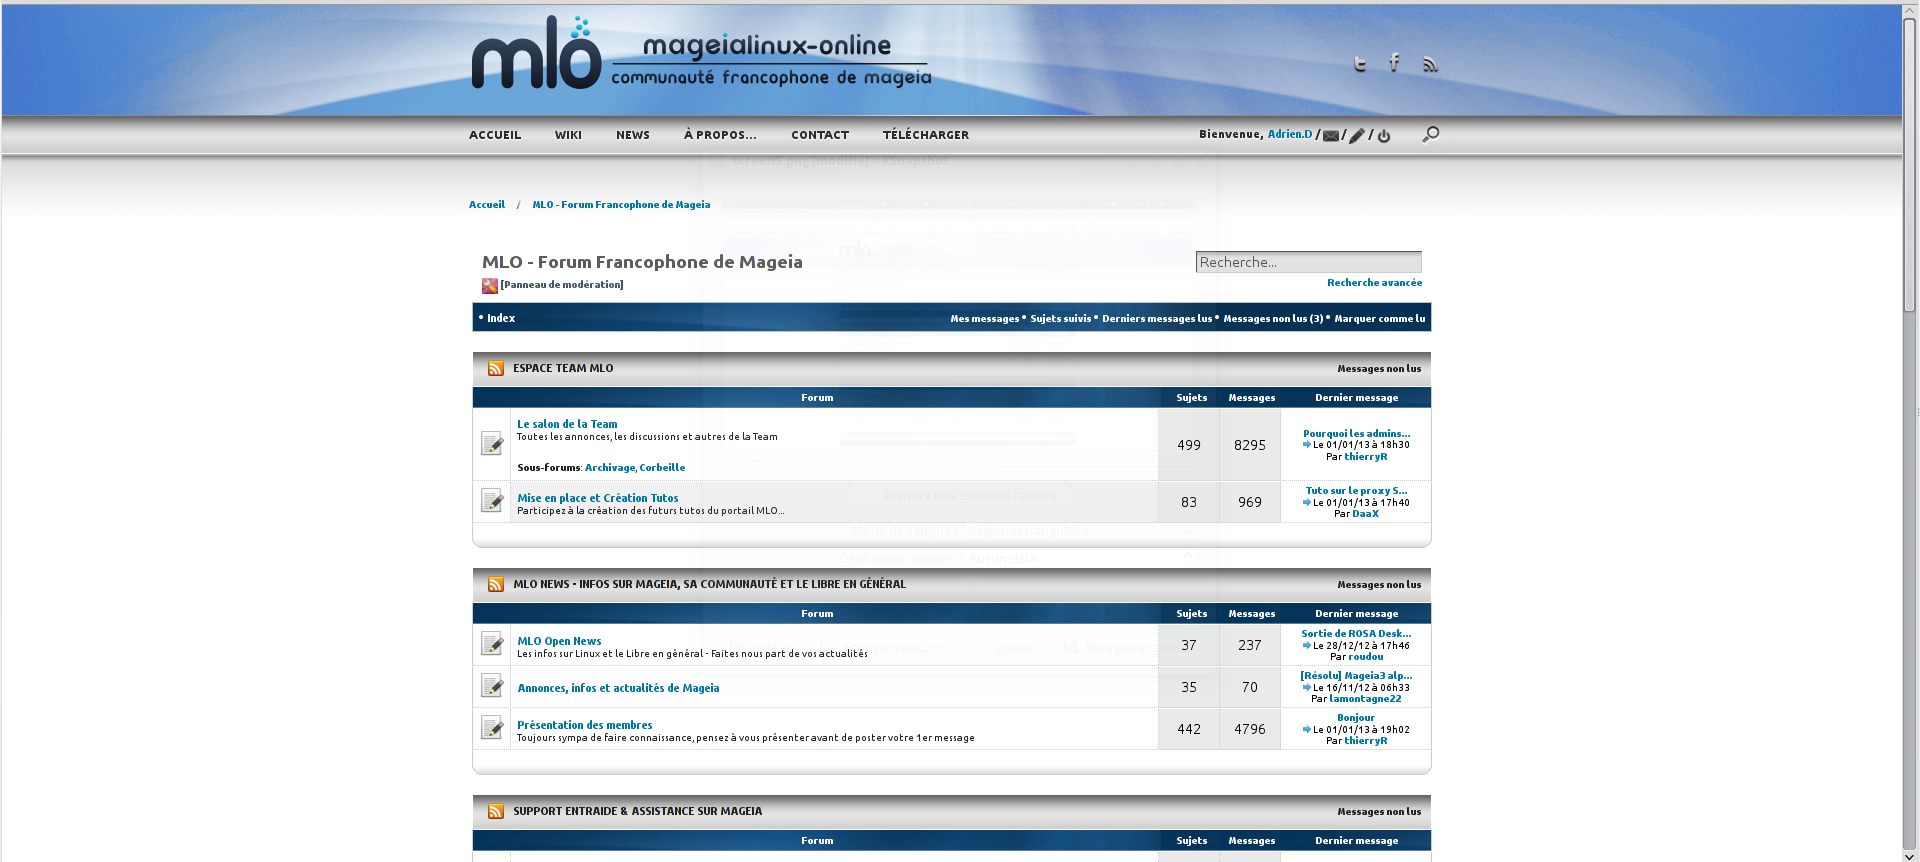Open the NEWS menu item
This screenshot has height=862, width=1920.
tap(633, 135)
